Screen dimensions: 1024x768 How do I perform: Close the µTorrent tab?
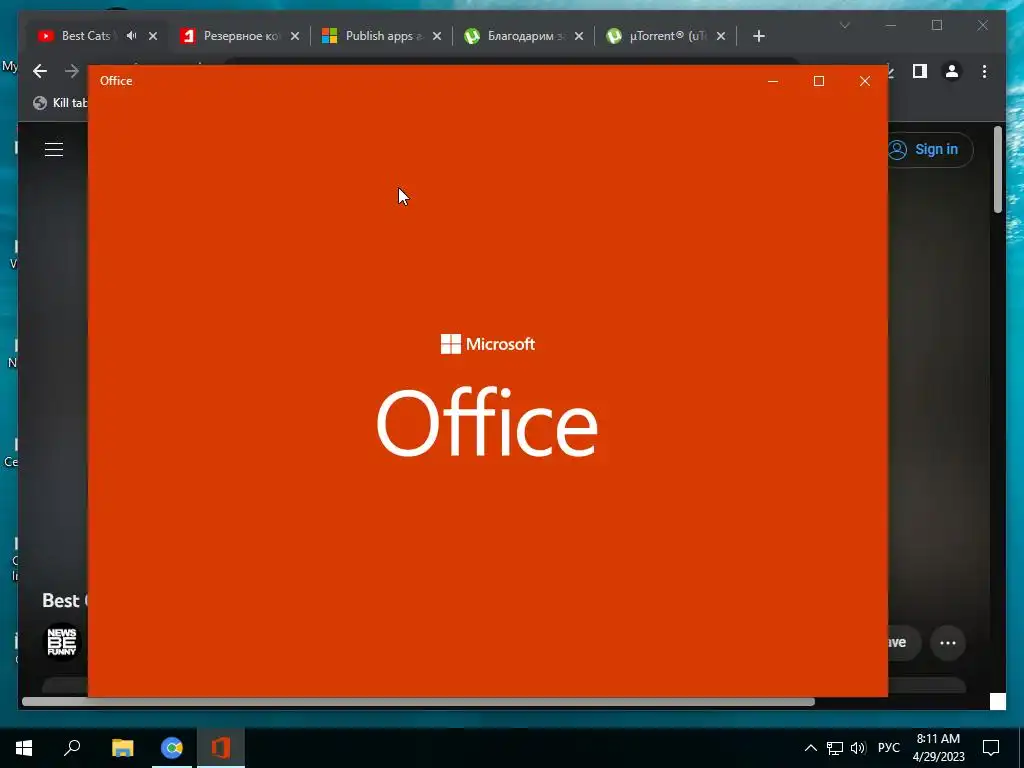721,36
